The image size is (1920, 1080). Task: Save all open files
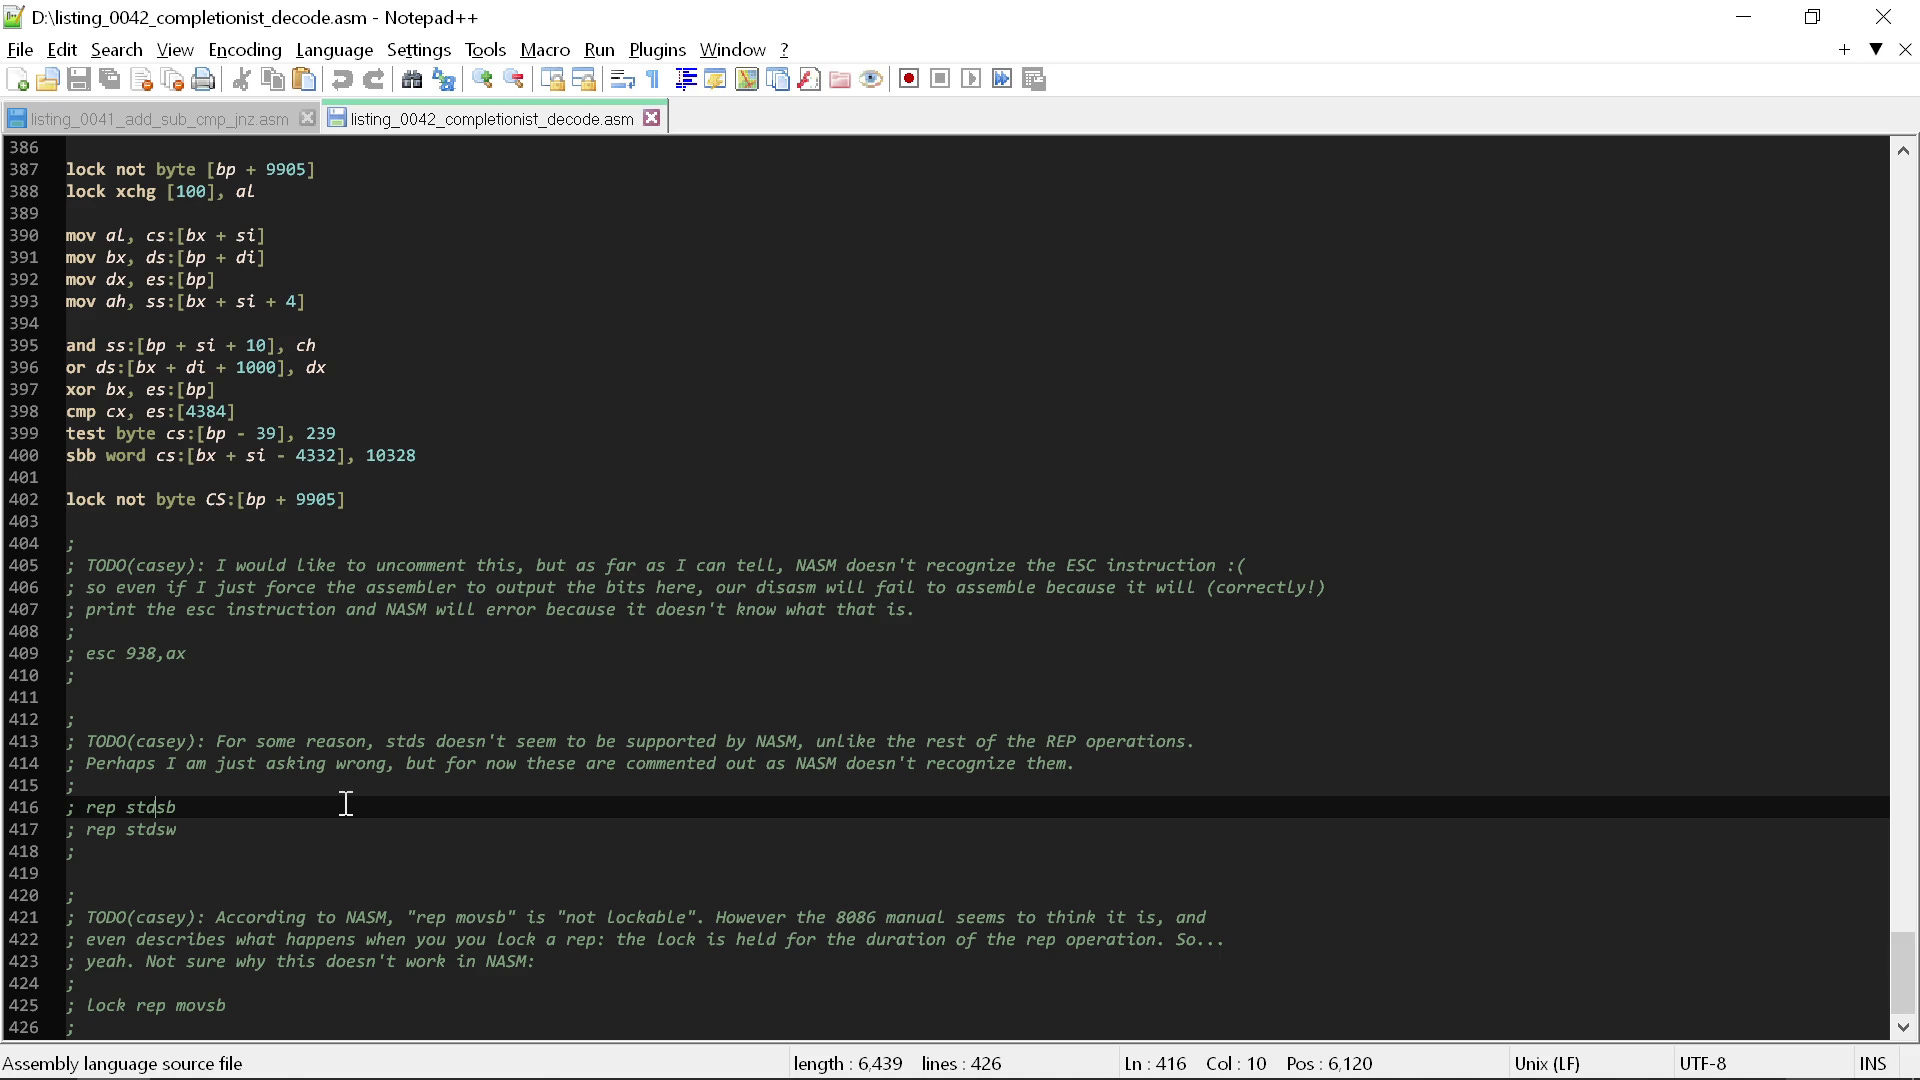[109, 79]
